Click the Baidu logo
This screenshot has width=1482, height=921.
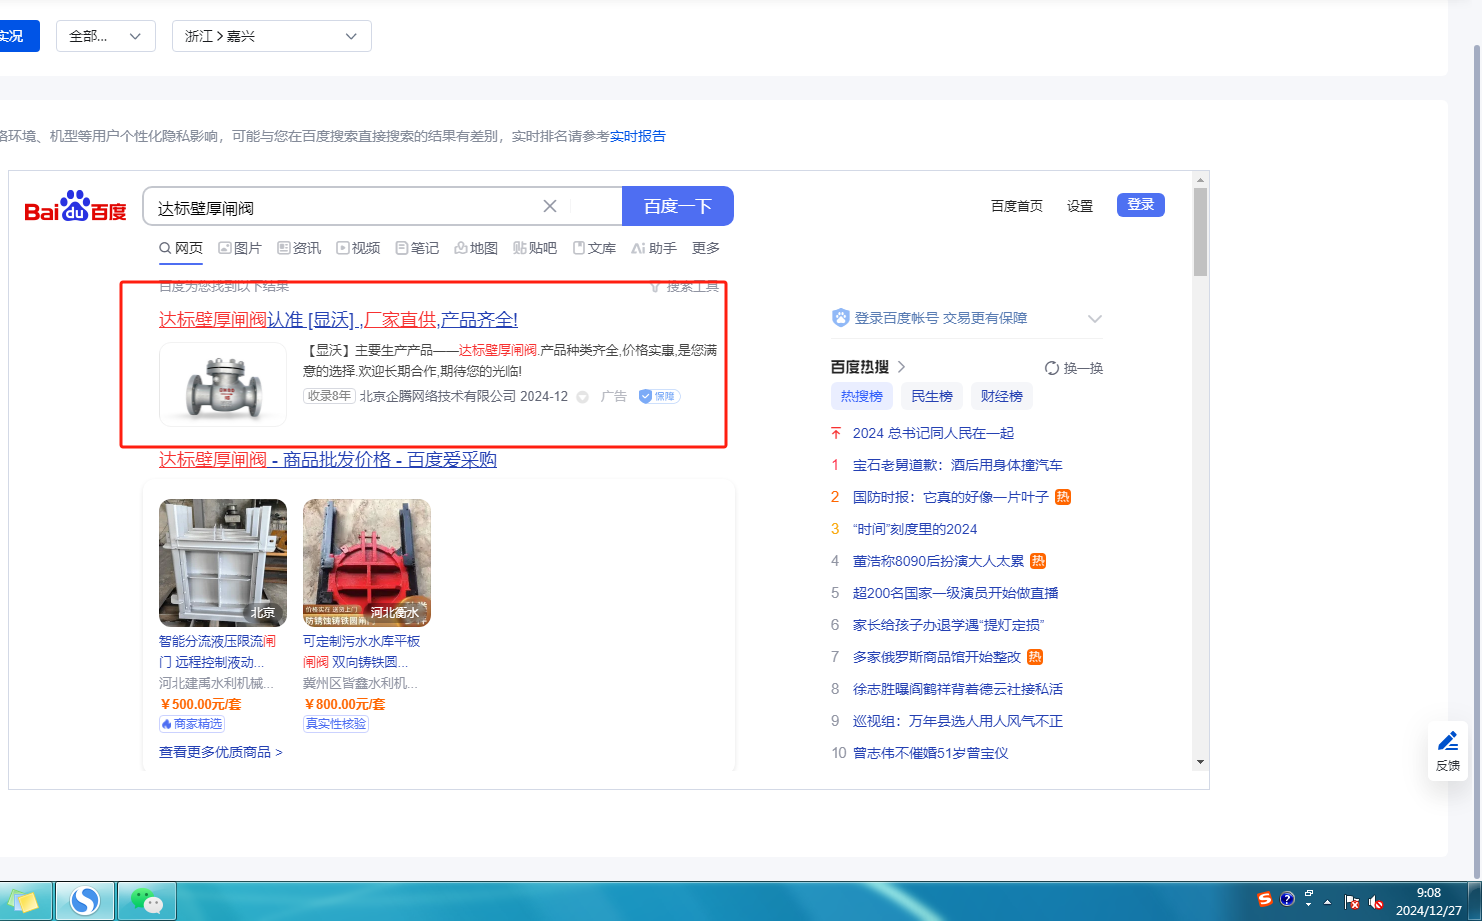pyautogui.click(x=75, y=207)
